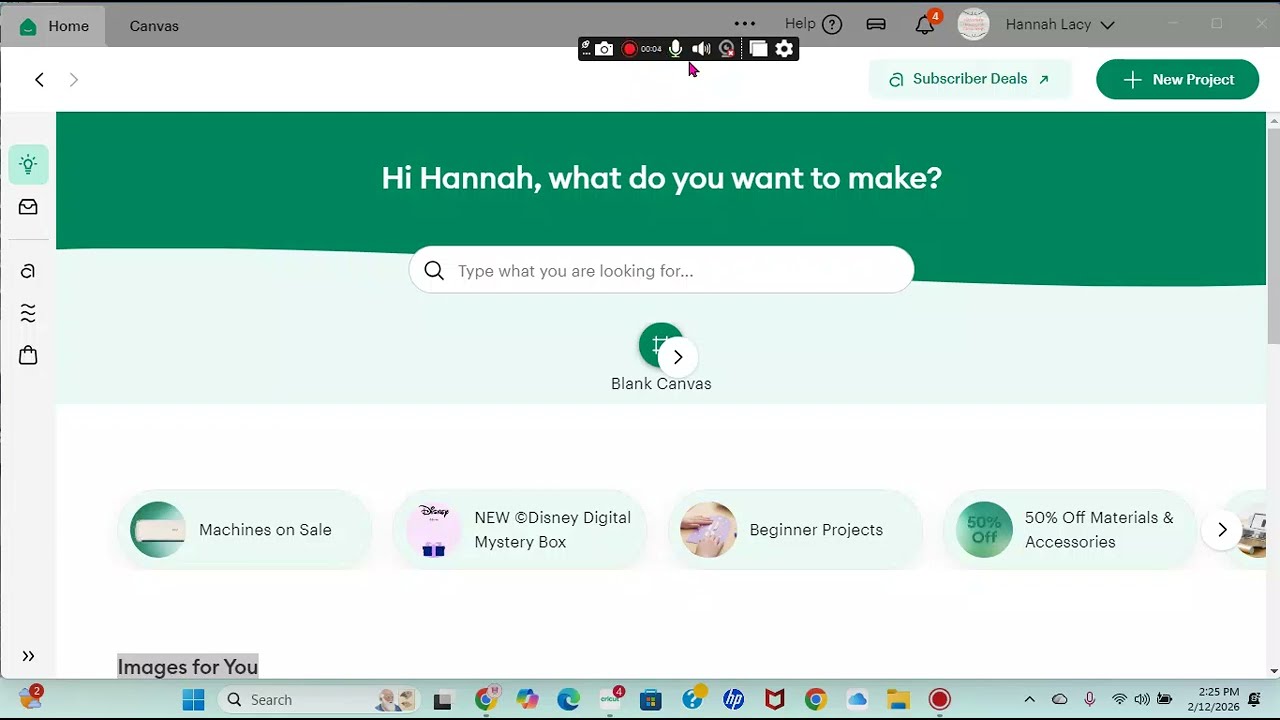Expand the Hannah Lacy account dropdown

(1107, 25)
